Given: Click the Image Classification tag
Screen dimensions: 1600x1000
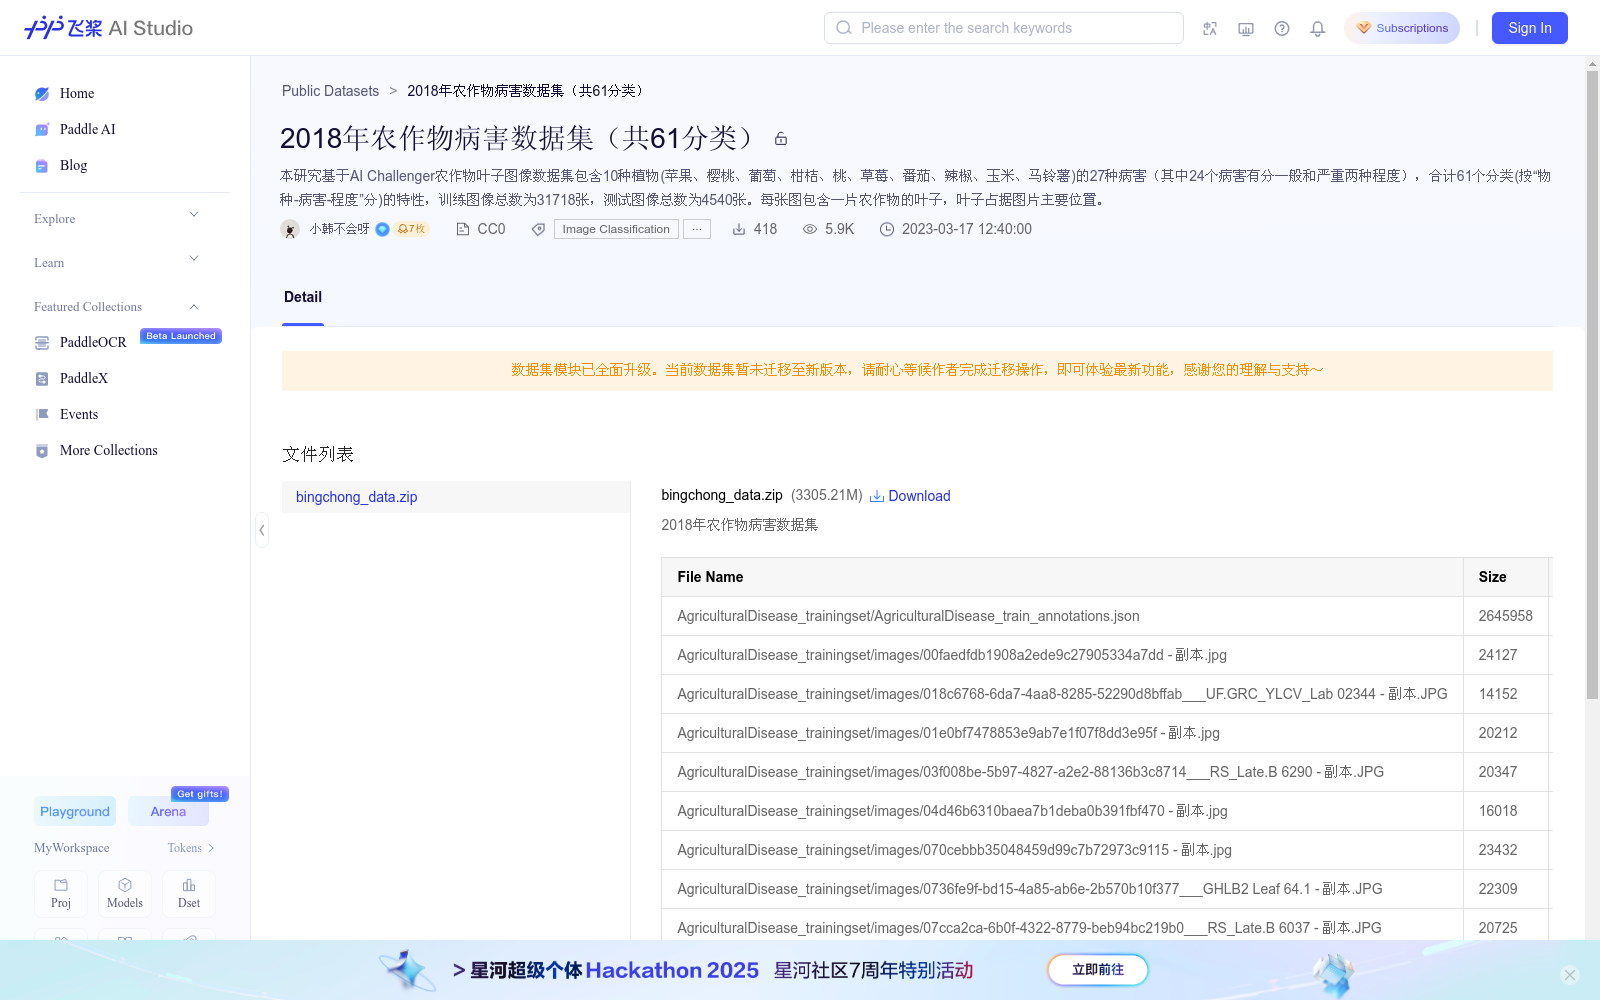Looking at the screenshot, I should click(x=616, y=229).
